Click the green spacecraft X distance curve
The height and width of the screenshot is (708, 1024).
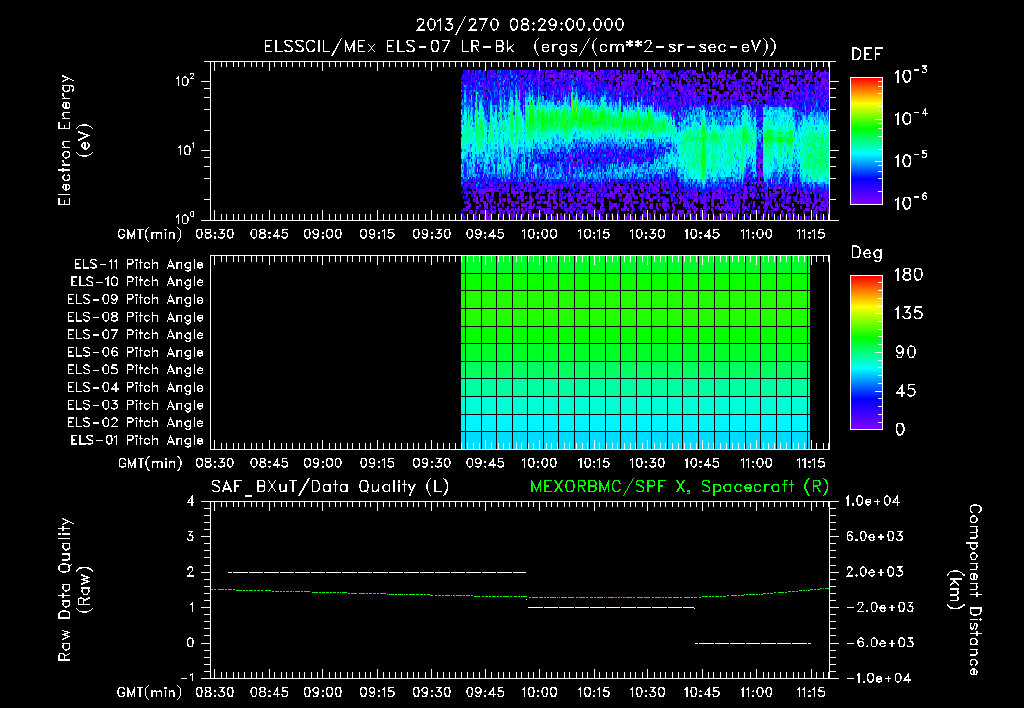coord(520,596)
